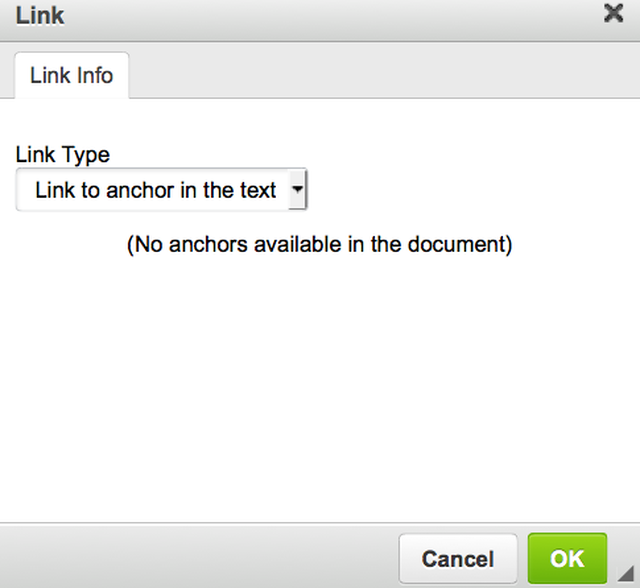Viewport: 640px width, 588px height.
Task: Click the empty tab strip right of Link Info
Action: pyautogui.click(x=380, y=75)
